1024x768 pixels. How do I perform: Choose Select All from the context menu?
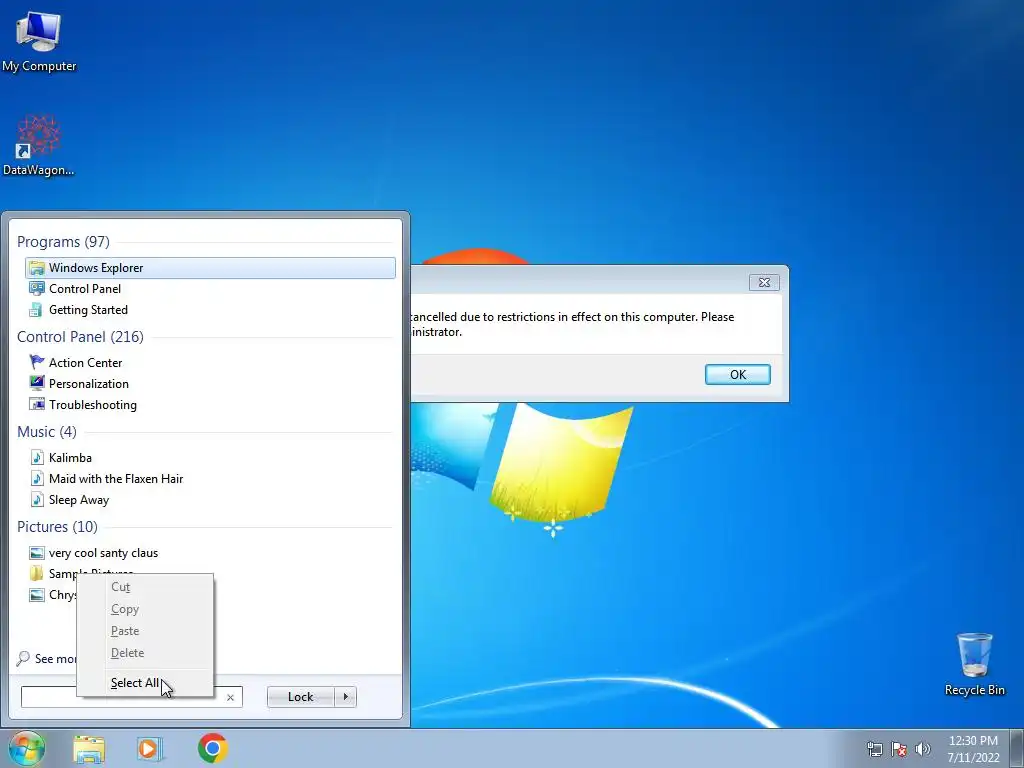coord(145,683)
